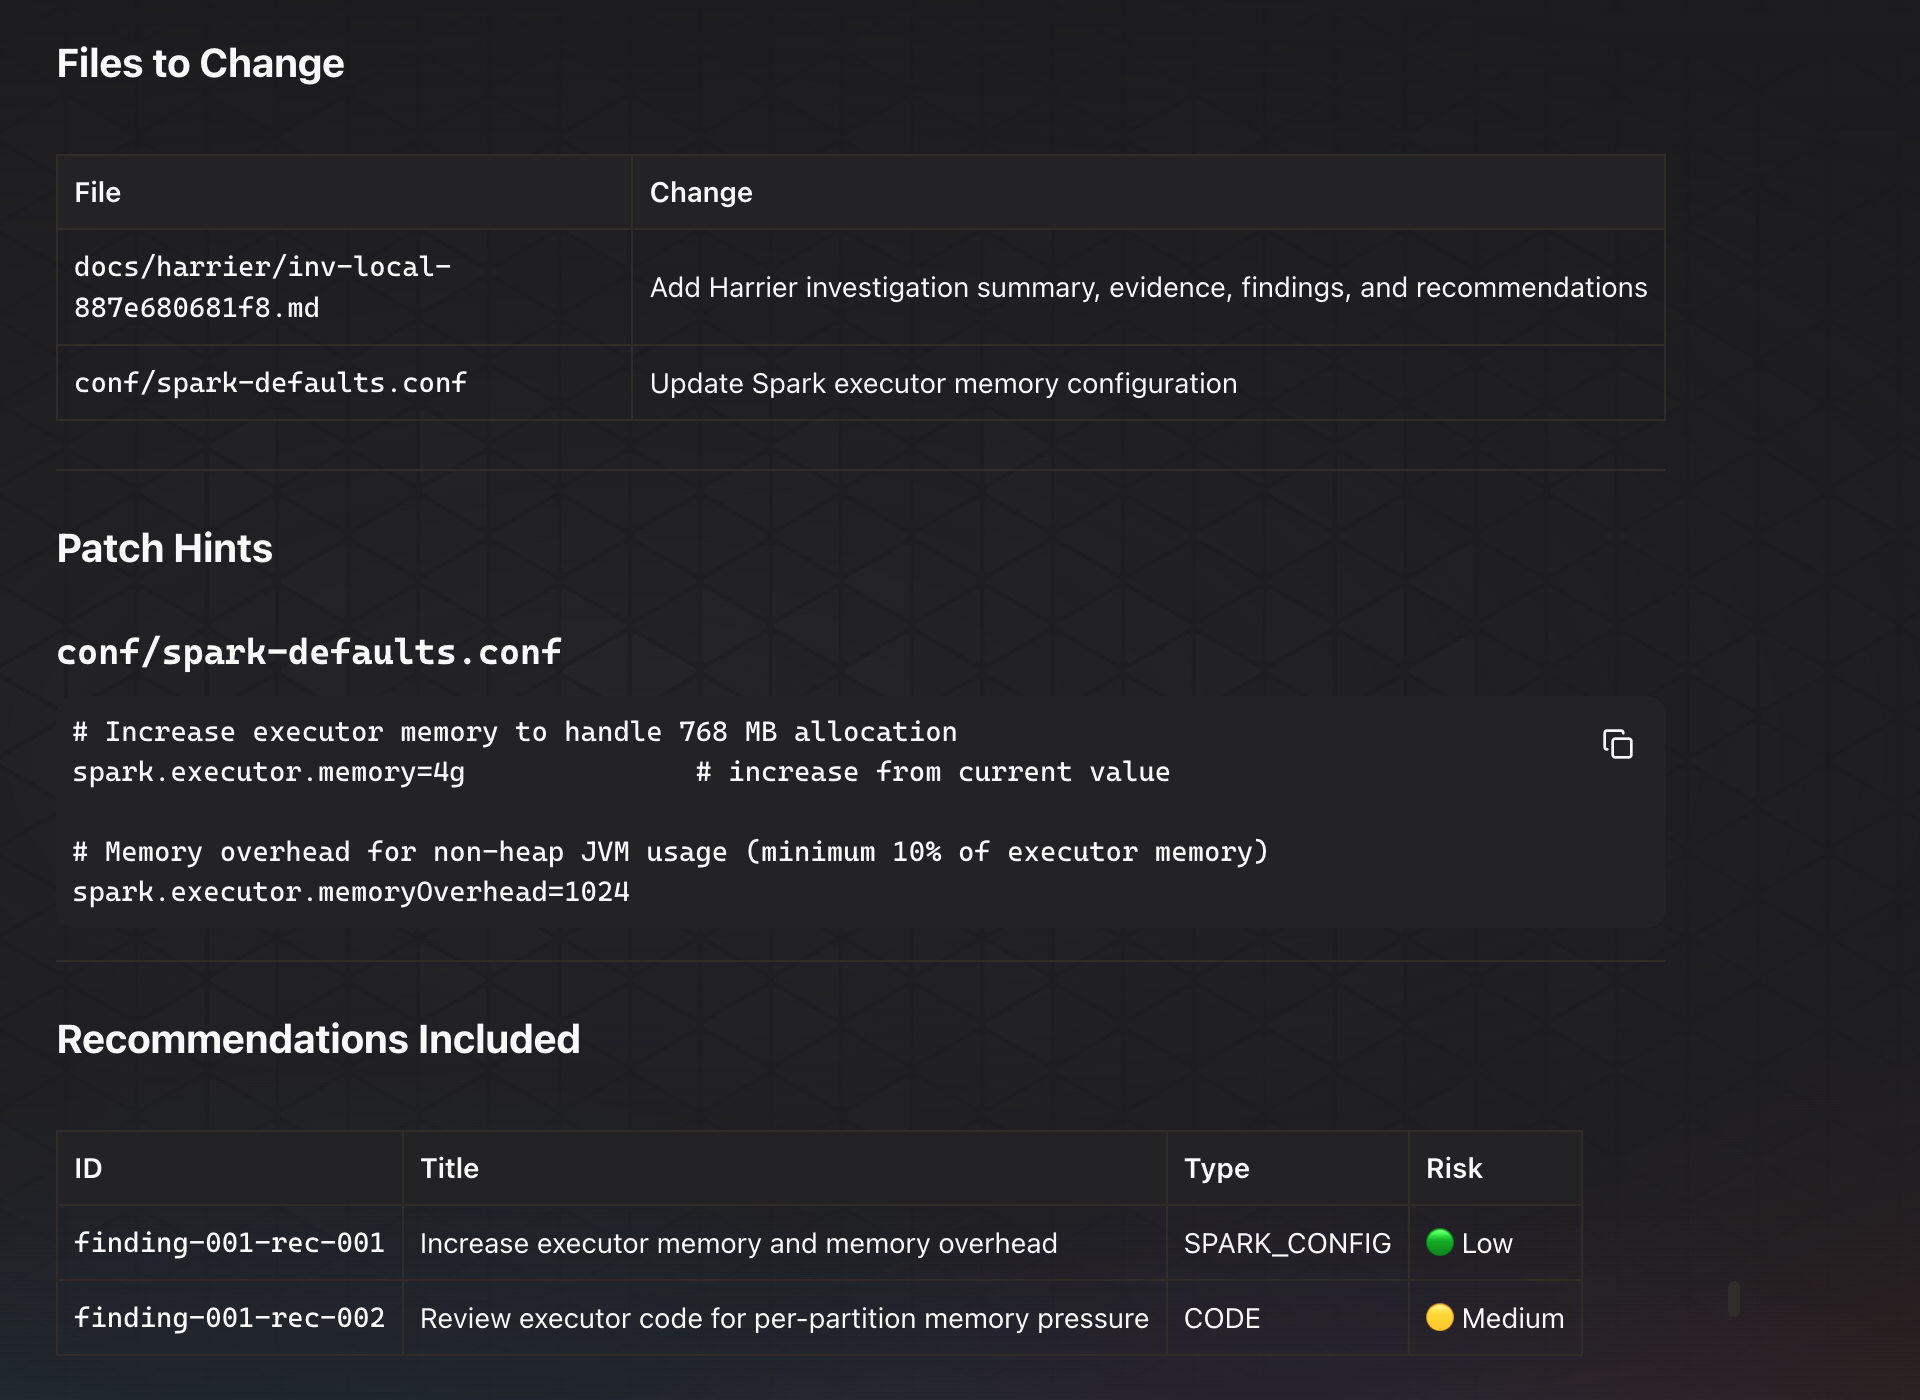Click the green Low risk indicator dot
The width and height of the screenshot is (1920, 1400).
tap(1439, 1242)
